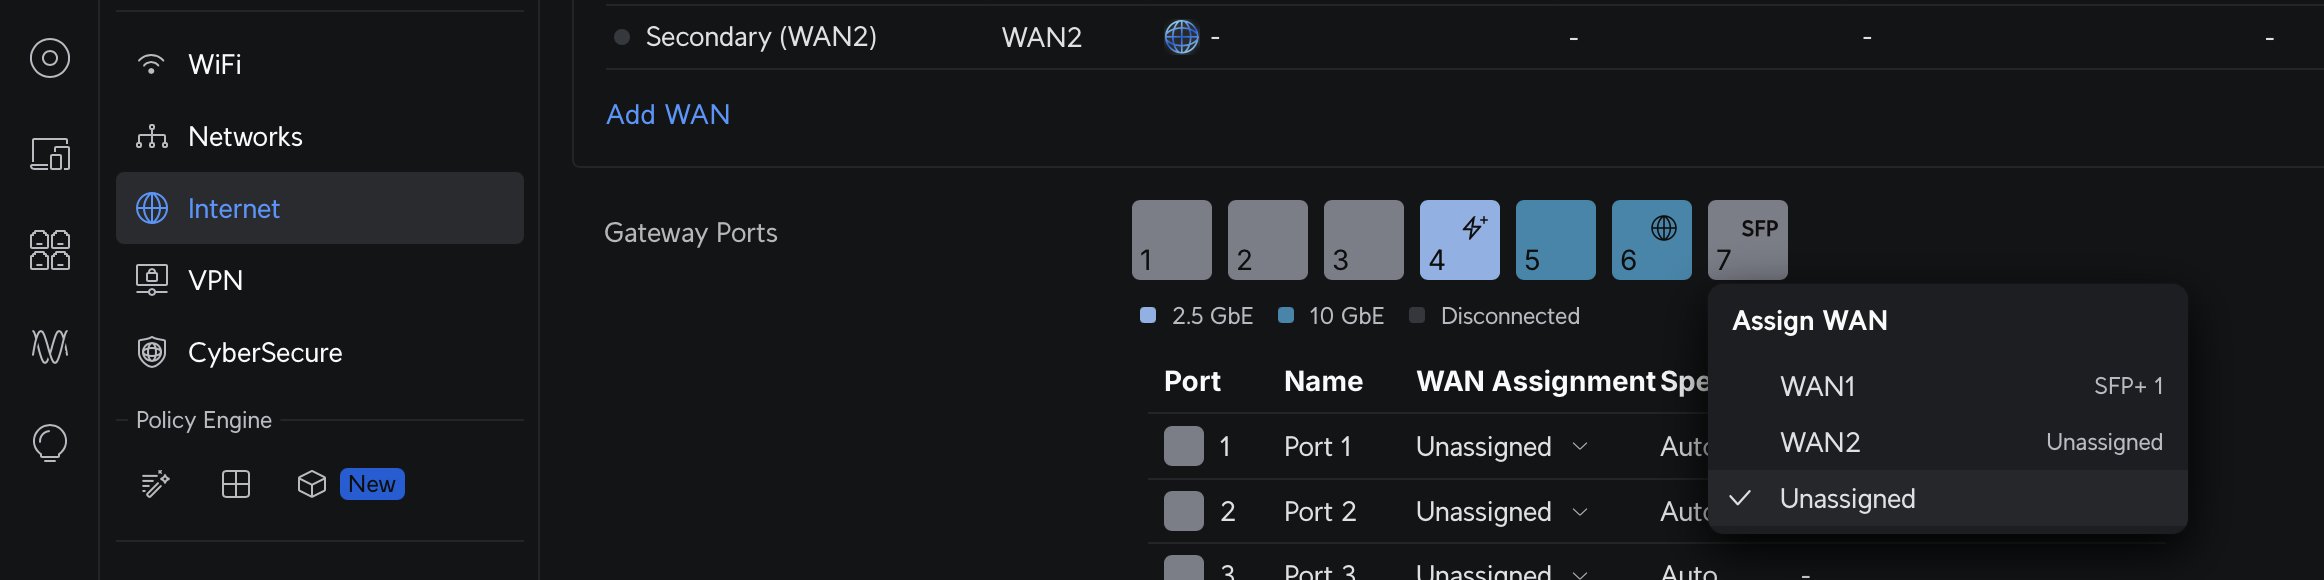The image size is (2324, 580).
Task: Click the Add WAN link
Action: [x=668, y=114]
